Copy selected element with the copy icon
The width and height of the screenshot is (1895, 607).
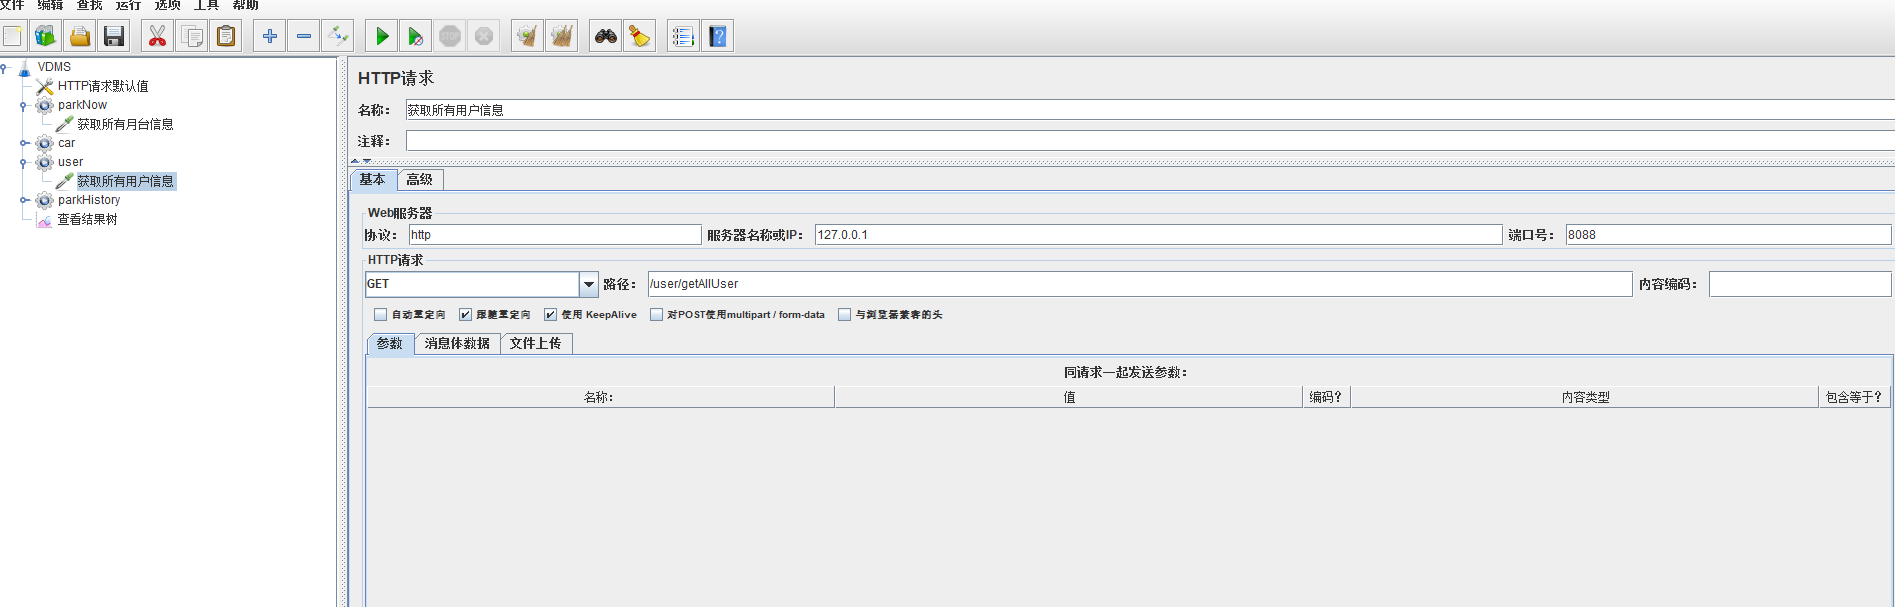coord(191,36)
